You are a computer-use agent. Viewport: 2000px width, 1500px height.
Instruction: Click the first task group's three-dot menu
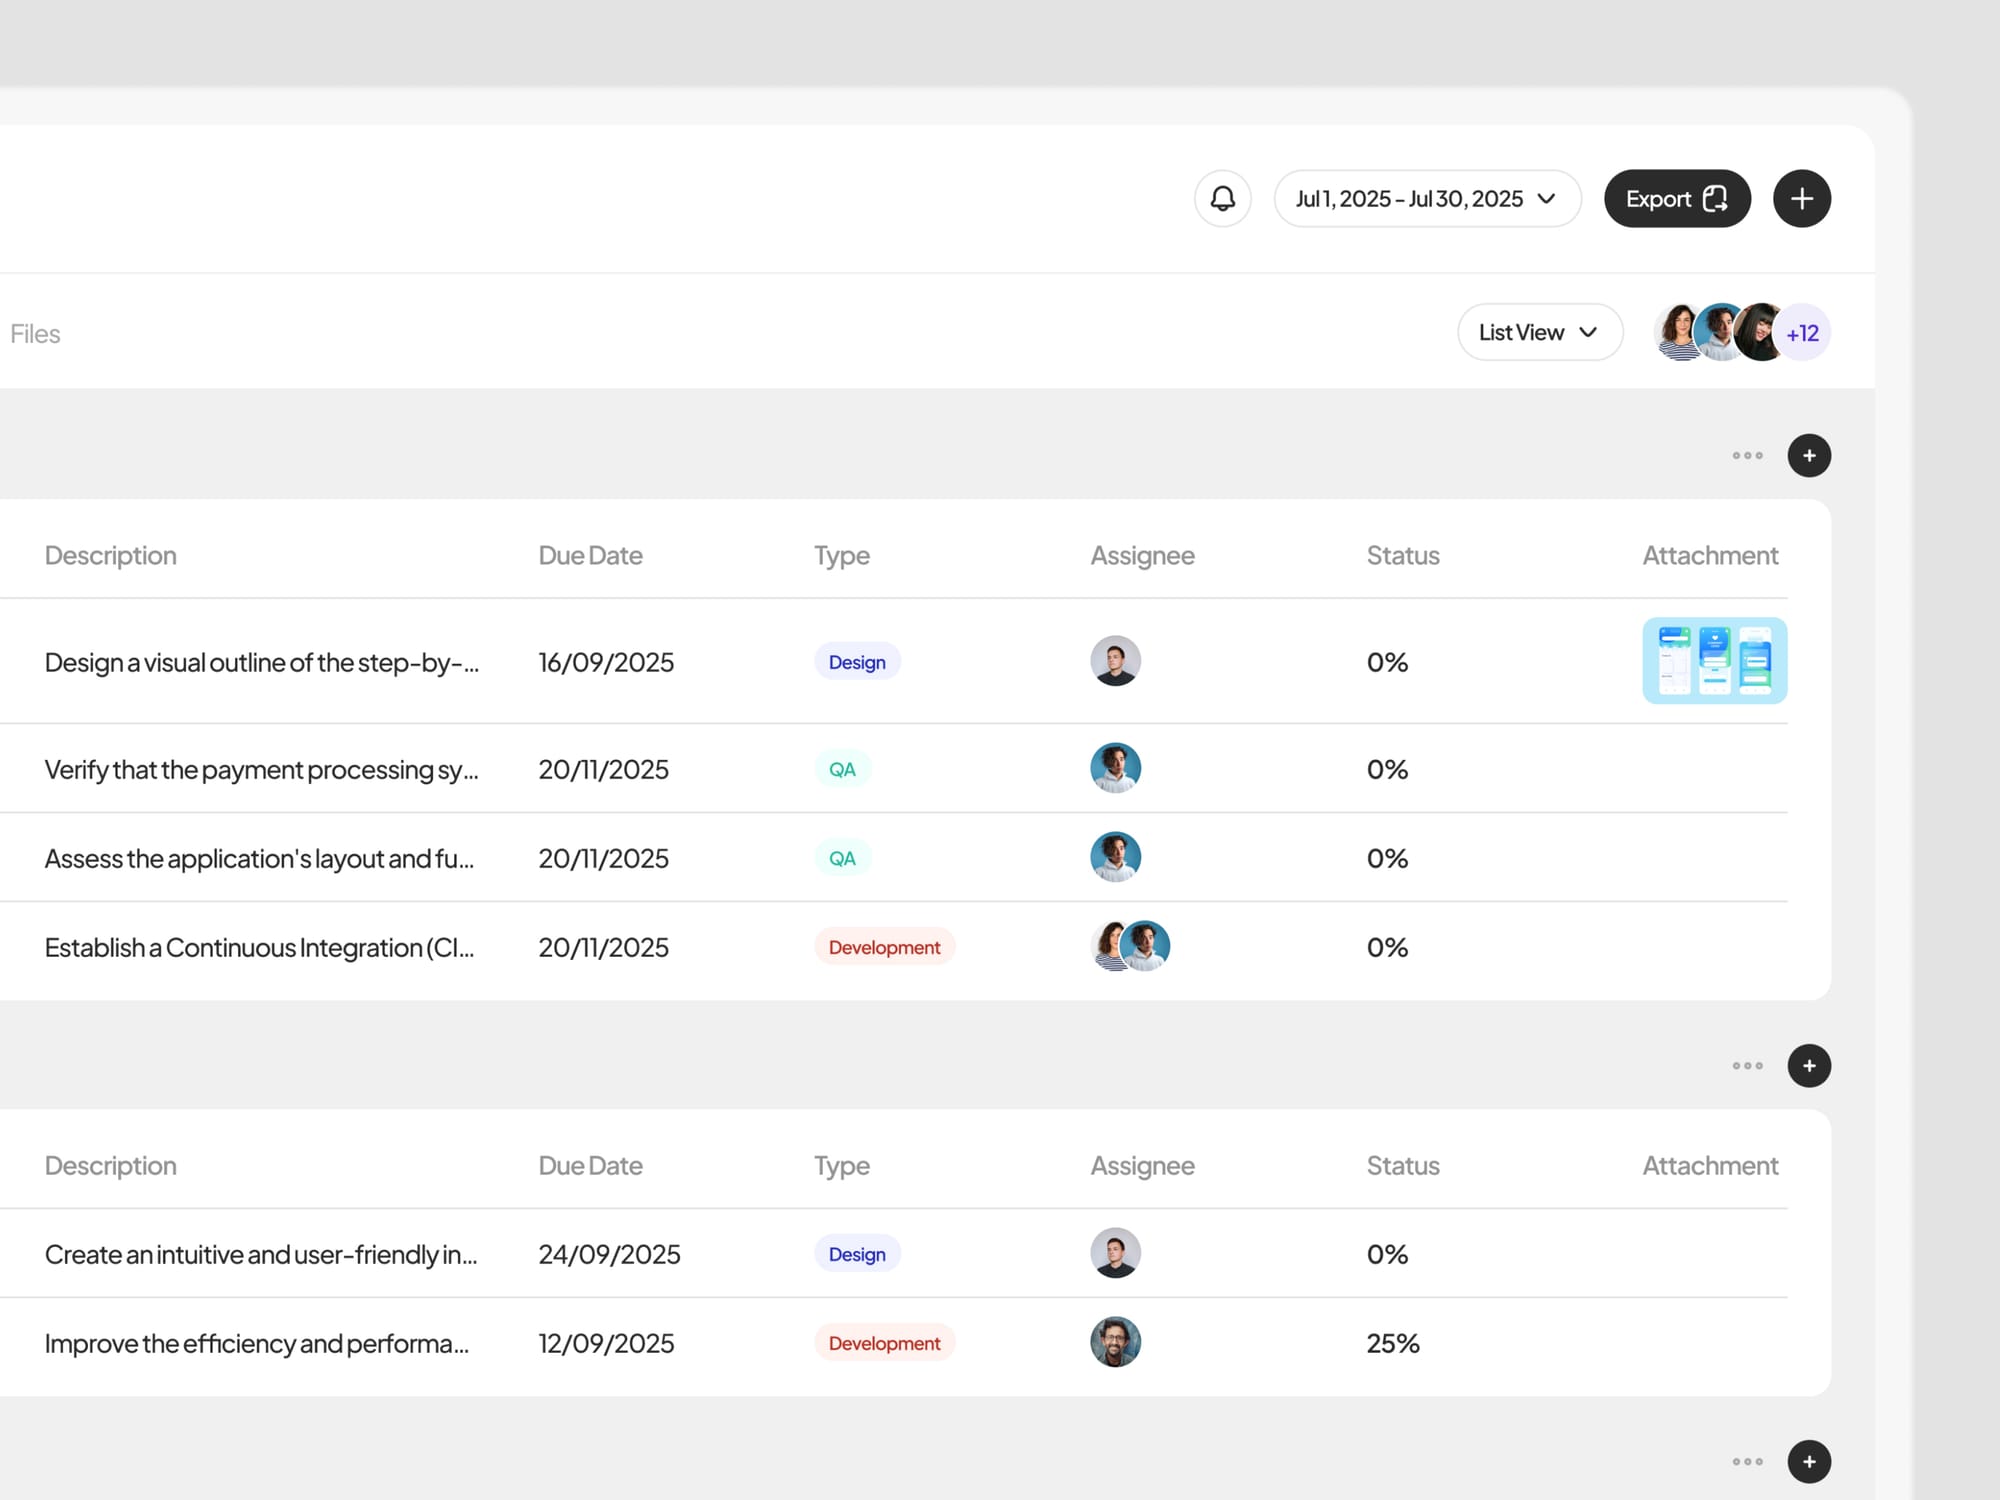coord(1747,456)
